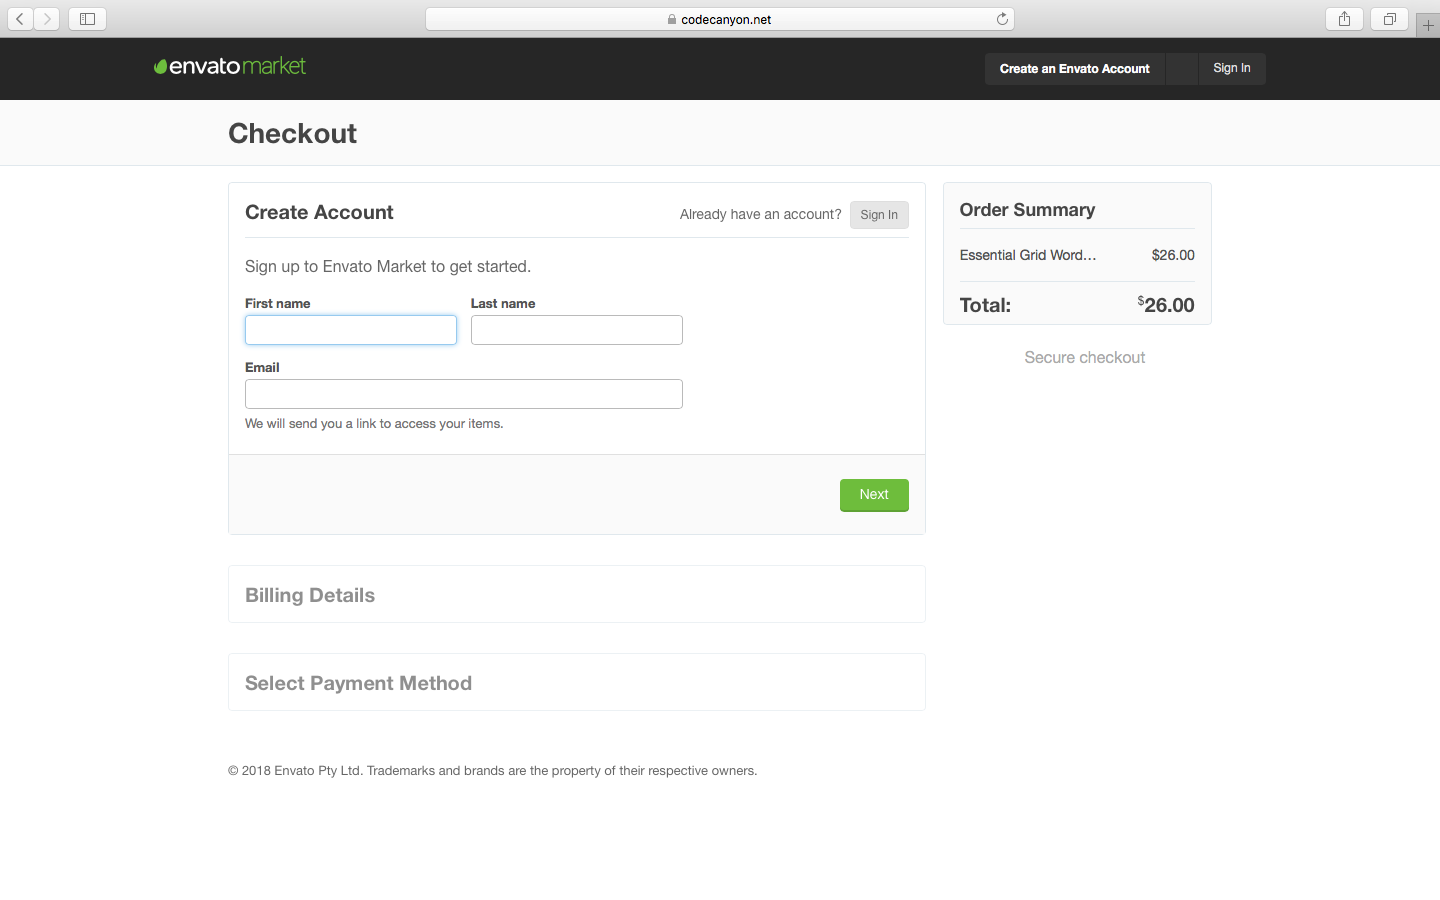Screen dimensions: 1440x900
Task: Show all tabs overview
Action: click(1389, 19)
